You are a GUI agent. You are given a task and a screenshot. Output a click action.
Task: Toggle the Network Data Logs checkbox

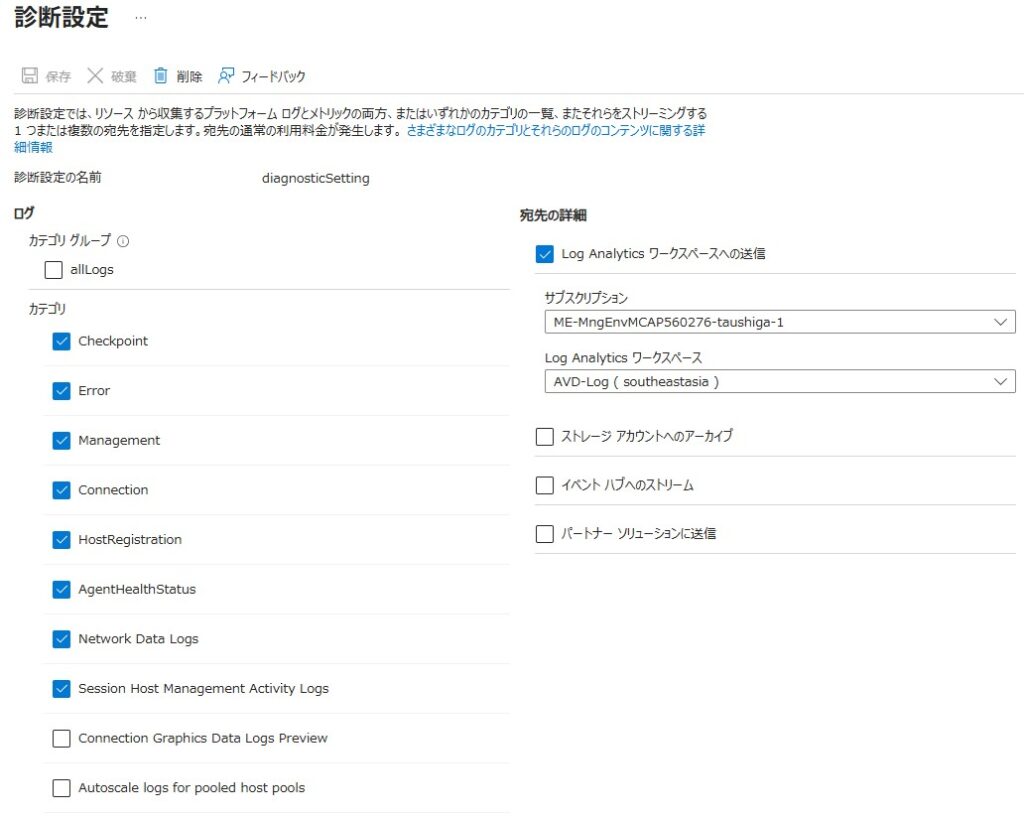[62, 639]
